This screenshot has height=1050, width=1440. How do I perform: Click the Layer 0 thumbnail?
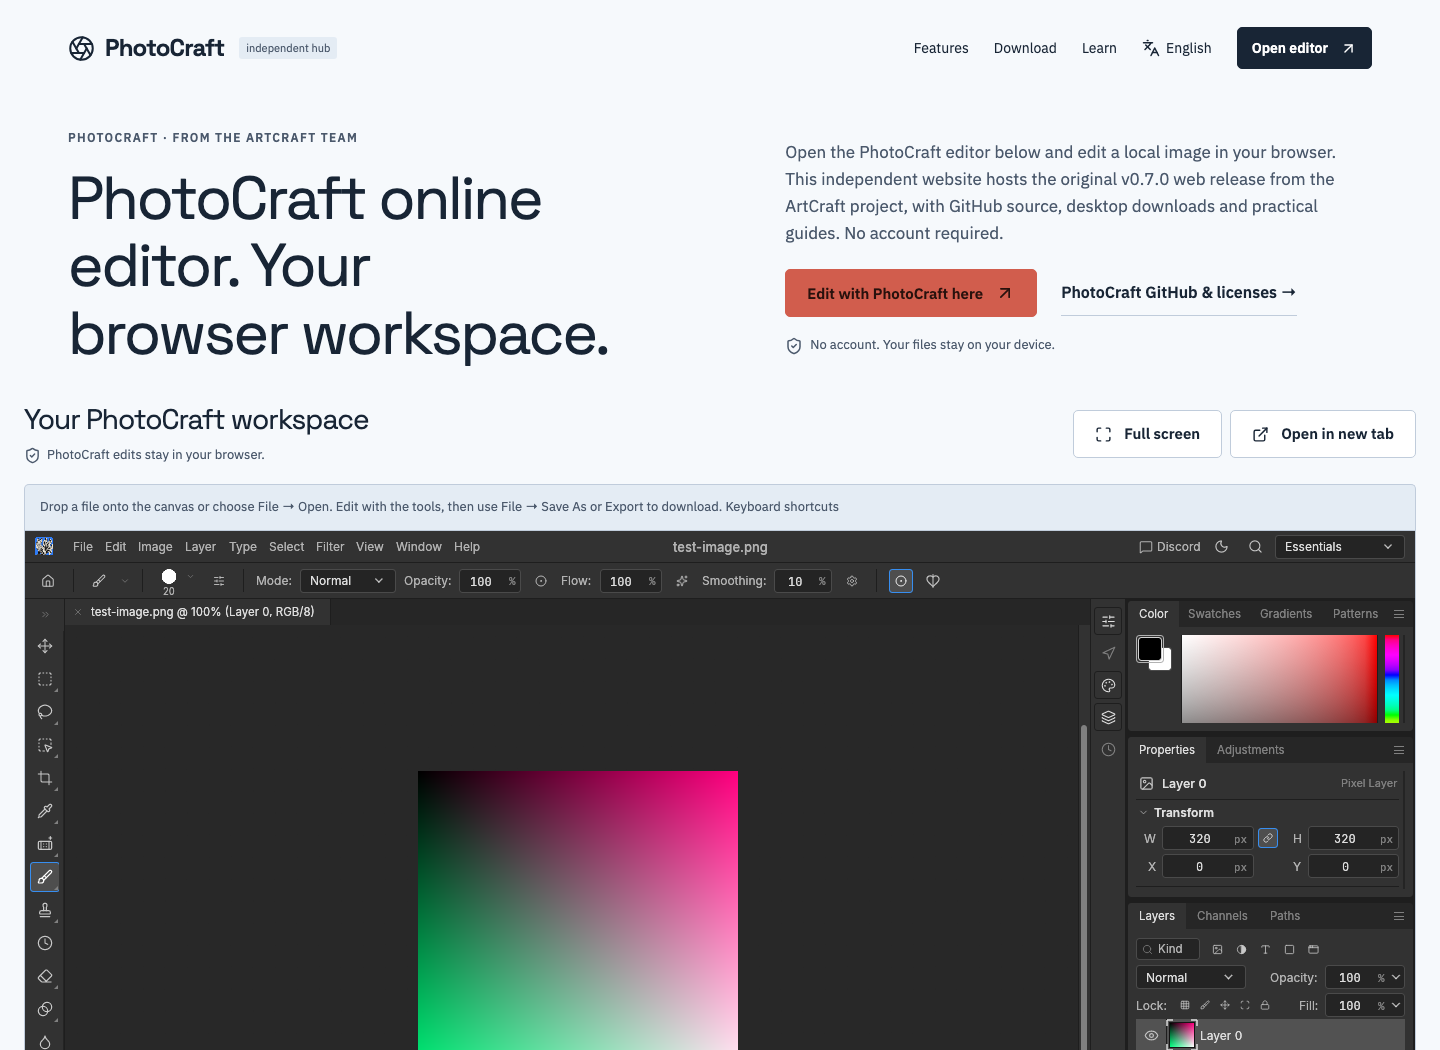click(x=1181, y=1036)
